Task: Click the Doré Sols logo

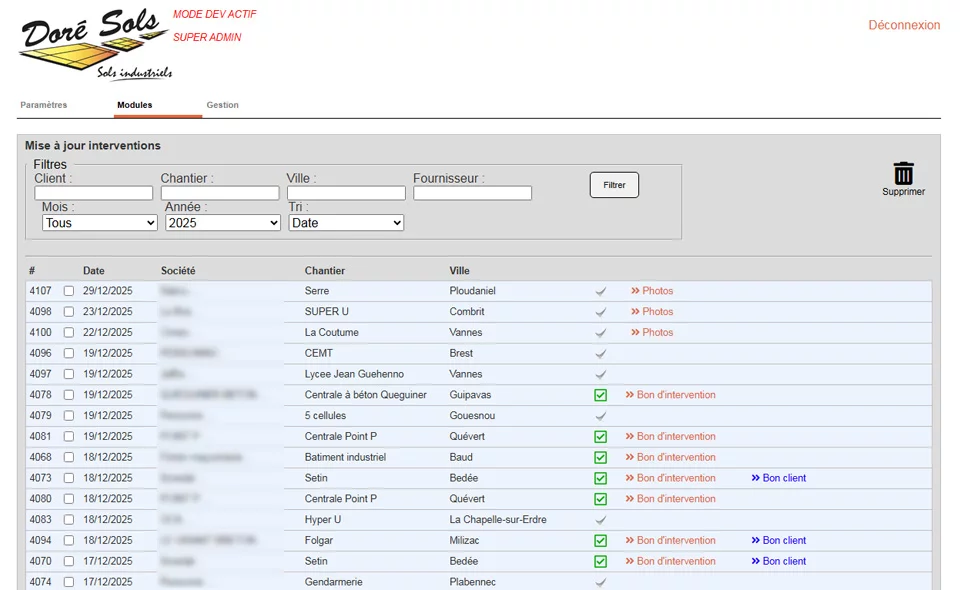Action: (94, 43)
